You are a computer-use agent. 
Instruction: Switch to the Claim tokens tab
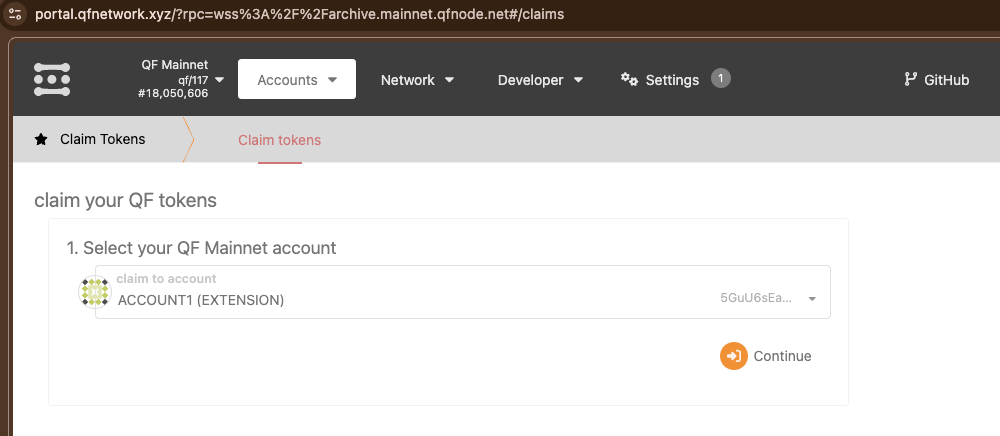tap(279, 140)
